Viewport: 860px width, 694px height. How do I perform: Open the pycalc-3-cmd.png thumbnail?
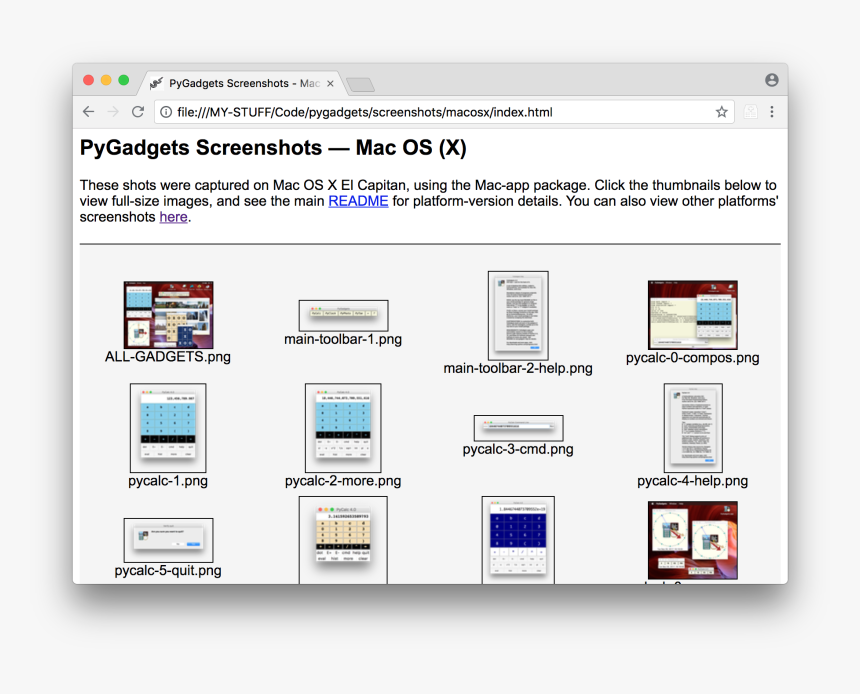click(x=518, y=428)
